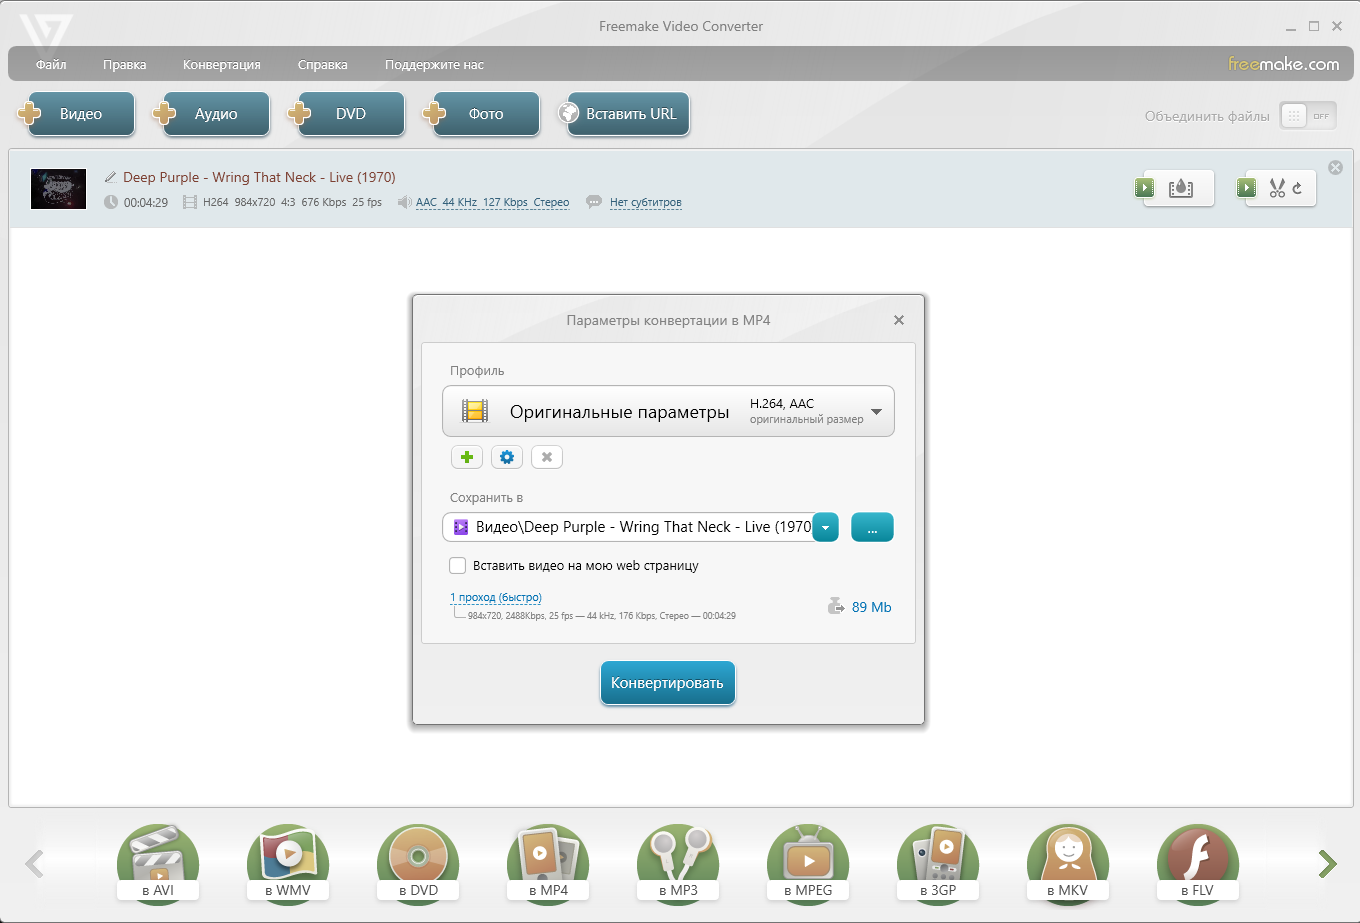1360x923 pixels.
Task: Open the Файл menu
Action: click(51, 65)
